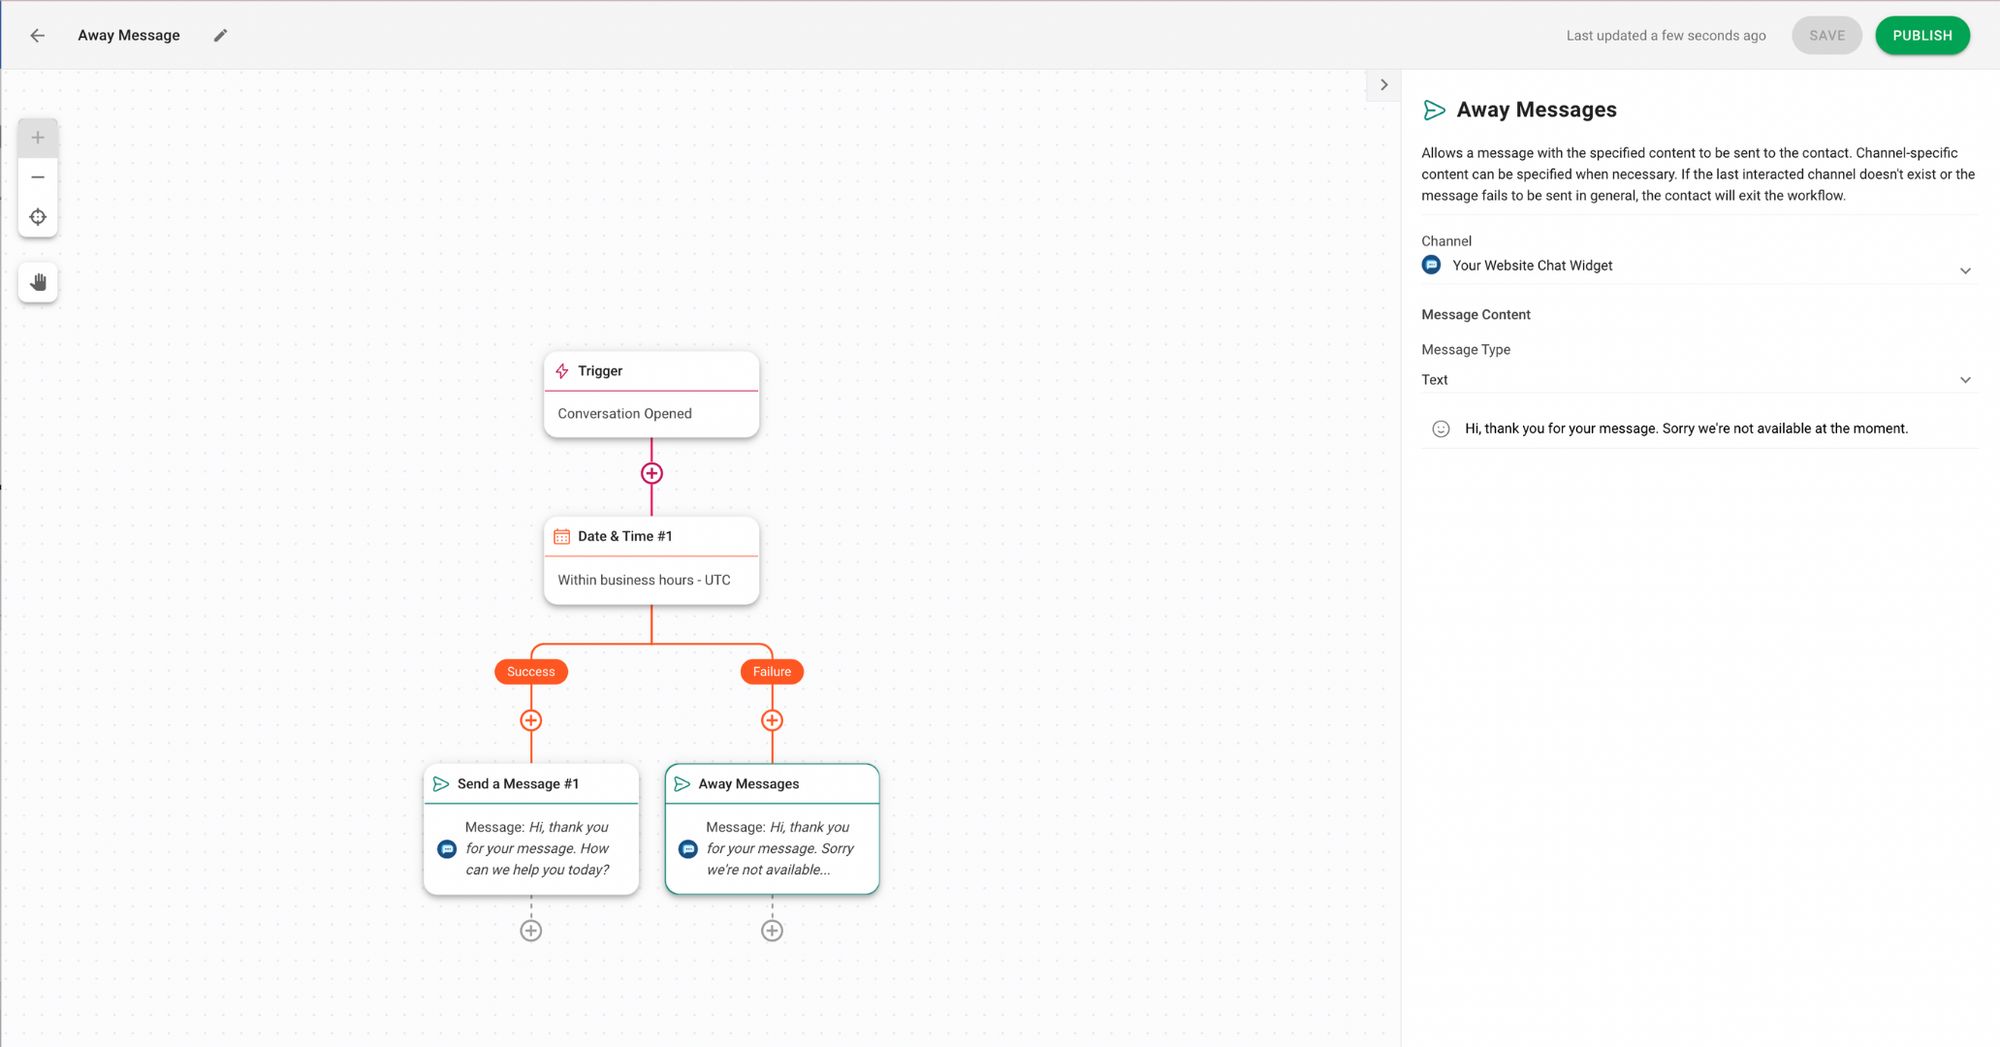
Task: Select the Trigger node
Action: click(x=652, y=394)
